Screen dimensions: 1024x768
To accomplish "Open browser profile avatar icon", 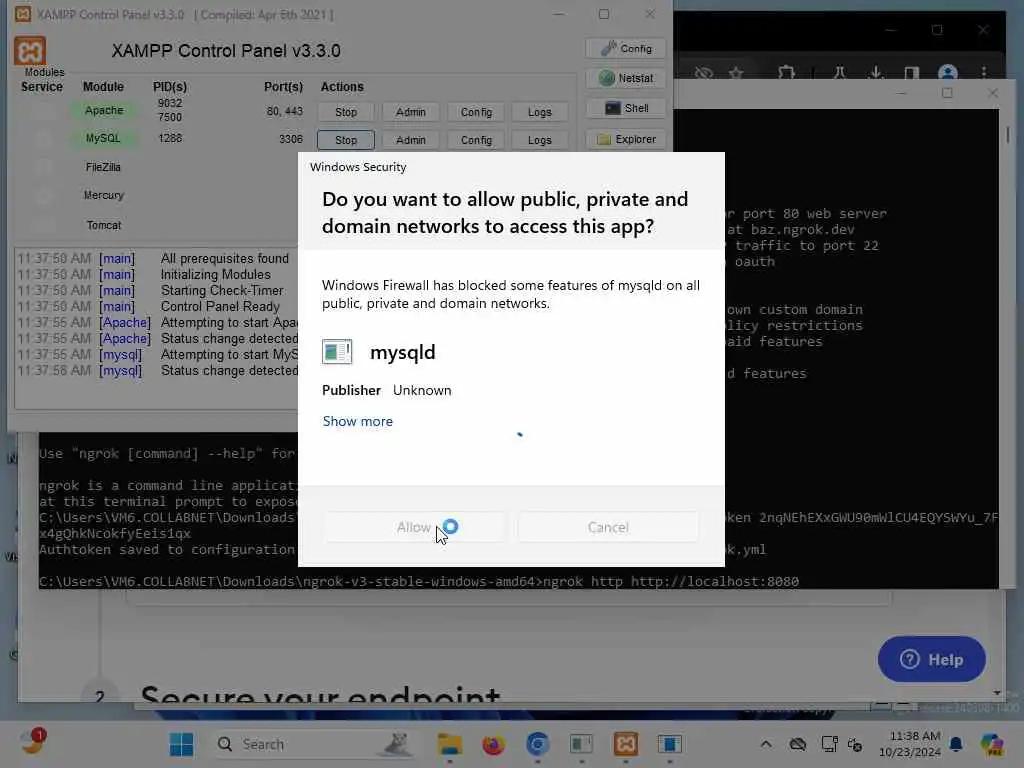I will pyautogui.click(x=948, y=73).
